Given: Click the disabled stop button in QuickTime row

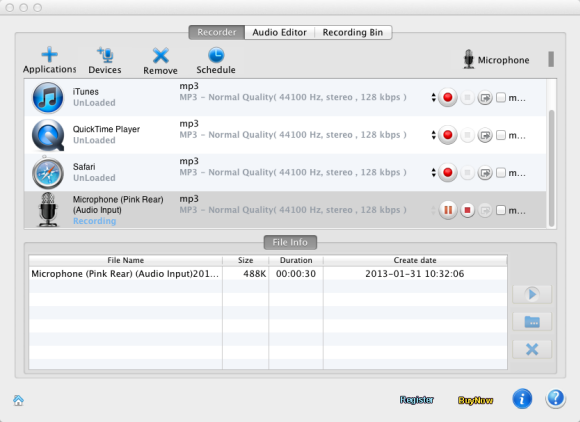Looking at the screenshot, I should (468, 135).
